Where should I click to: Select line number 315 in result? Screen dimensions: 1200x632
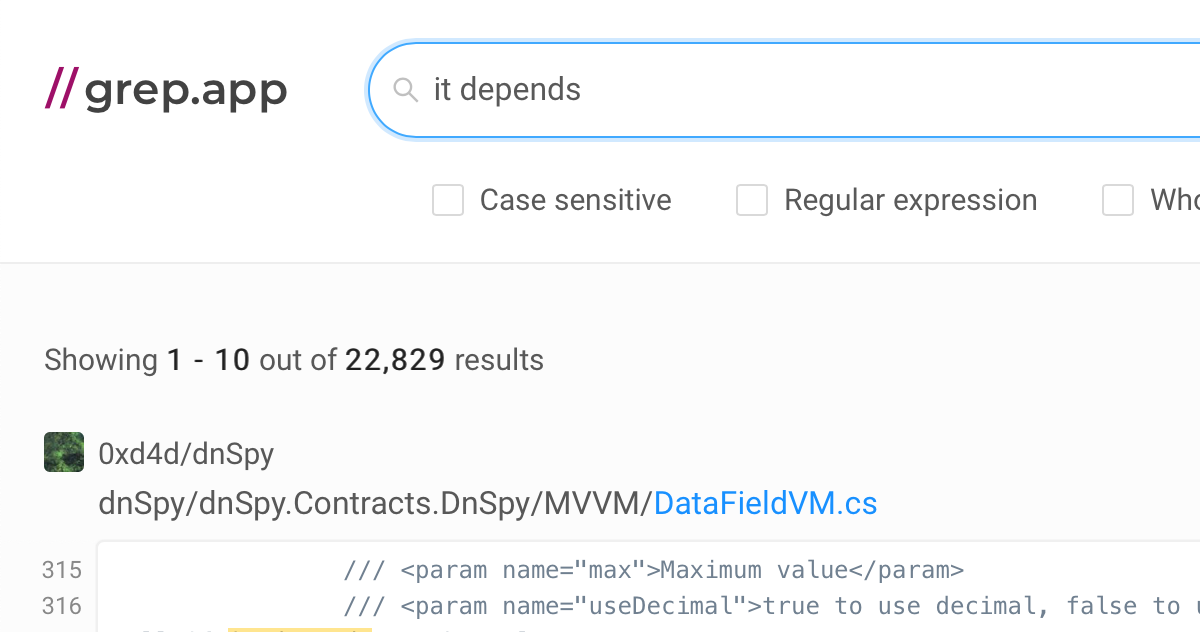pos(62,571)
